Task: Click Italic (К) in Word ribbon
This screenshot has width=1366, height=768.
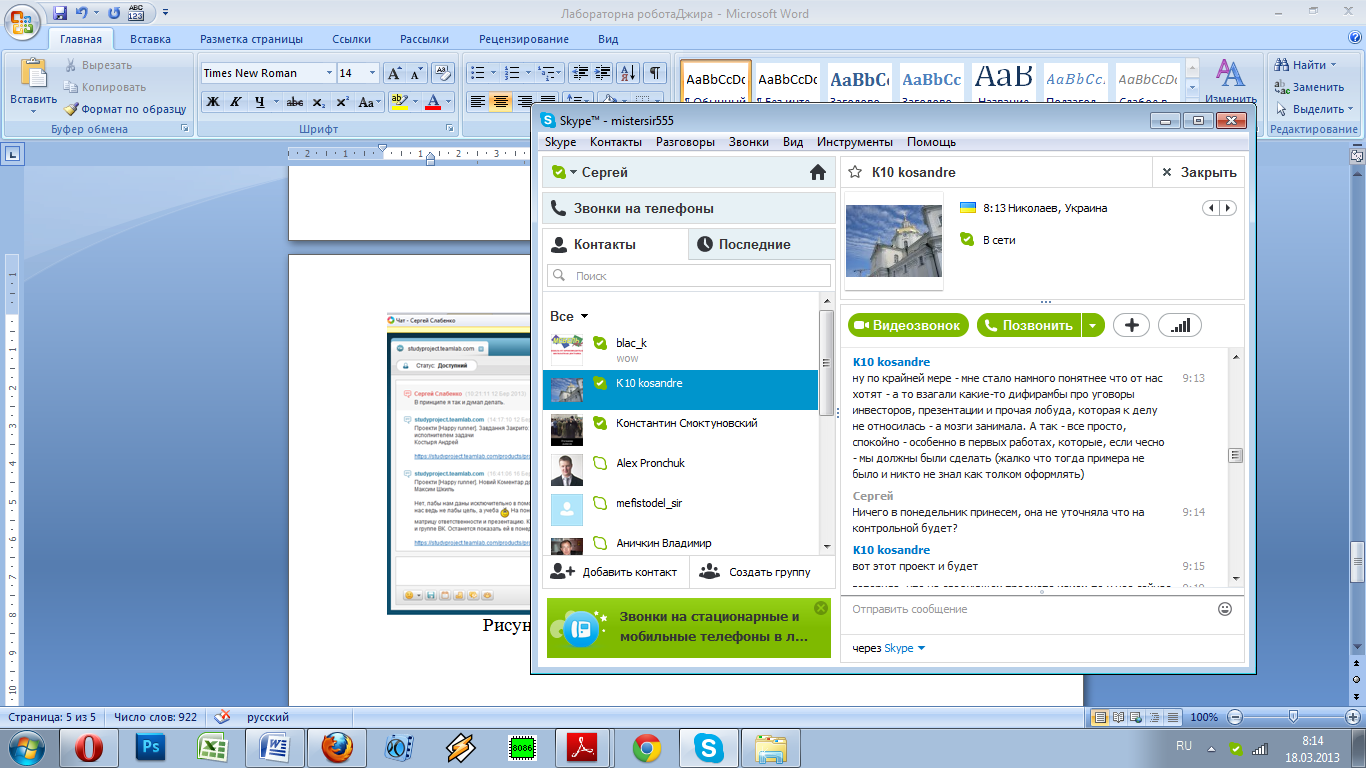Action: point(236,102)
